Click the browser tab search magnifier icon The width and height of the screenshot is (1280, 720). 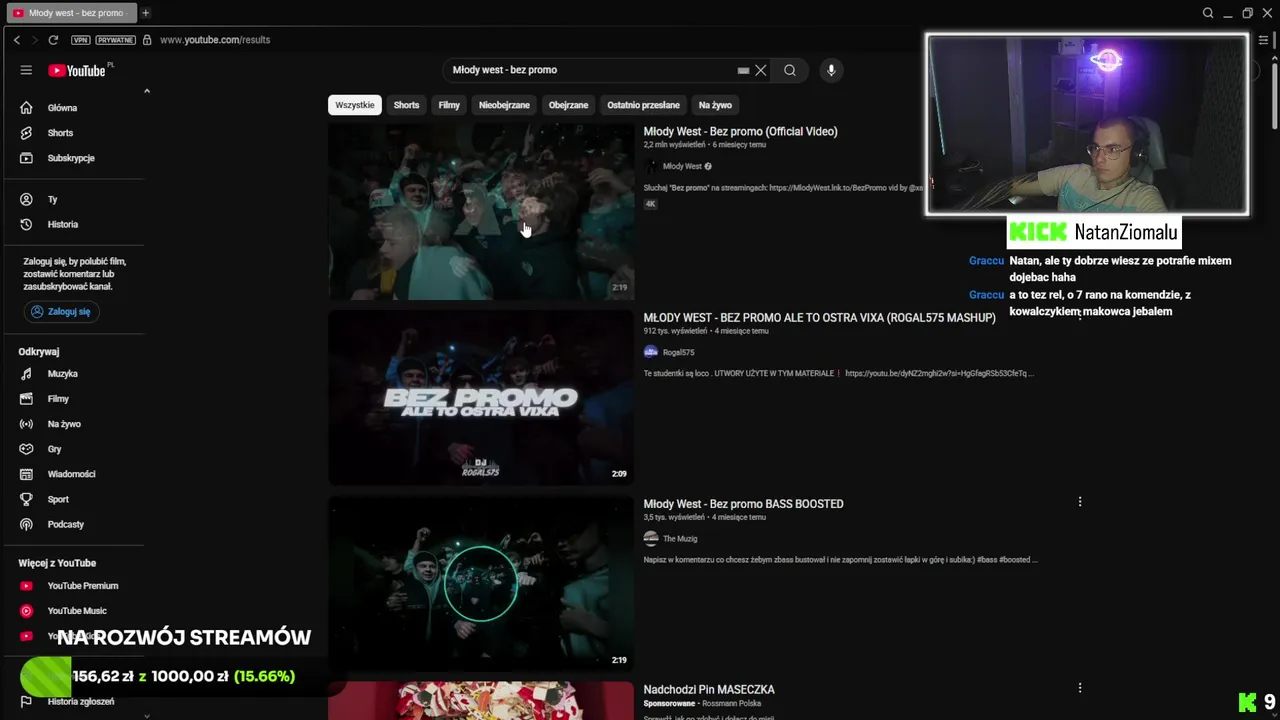pyautogui.click(x=1208, y=13)
